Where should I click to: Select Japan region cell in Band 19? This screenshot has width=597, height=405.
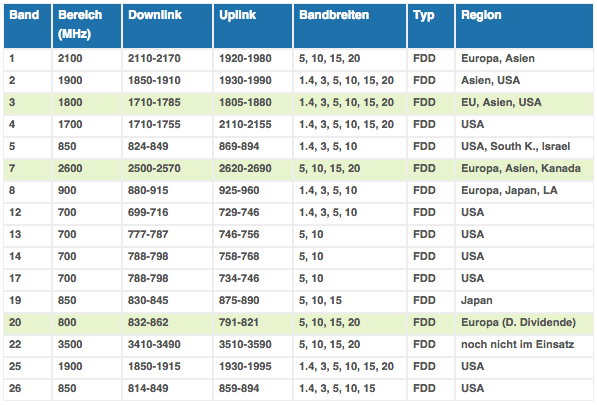tap(477, 300)
